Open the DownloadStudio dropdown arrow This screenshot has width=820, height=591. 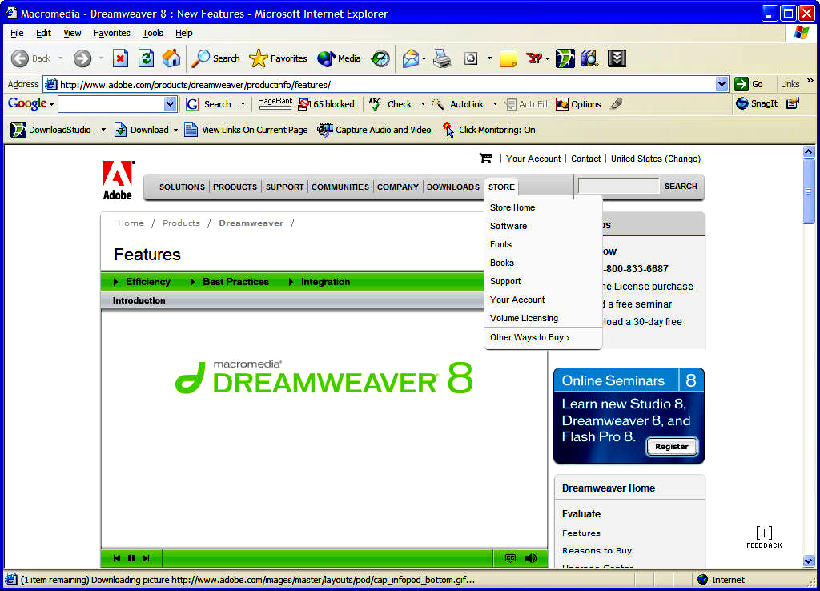pyautogui.click(x=104, y=130)
